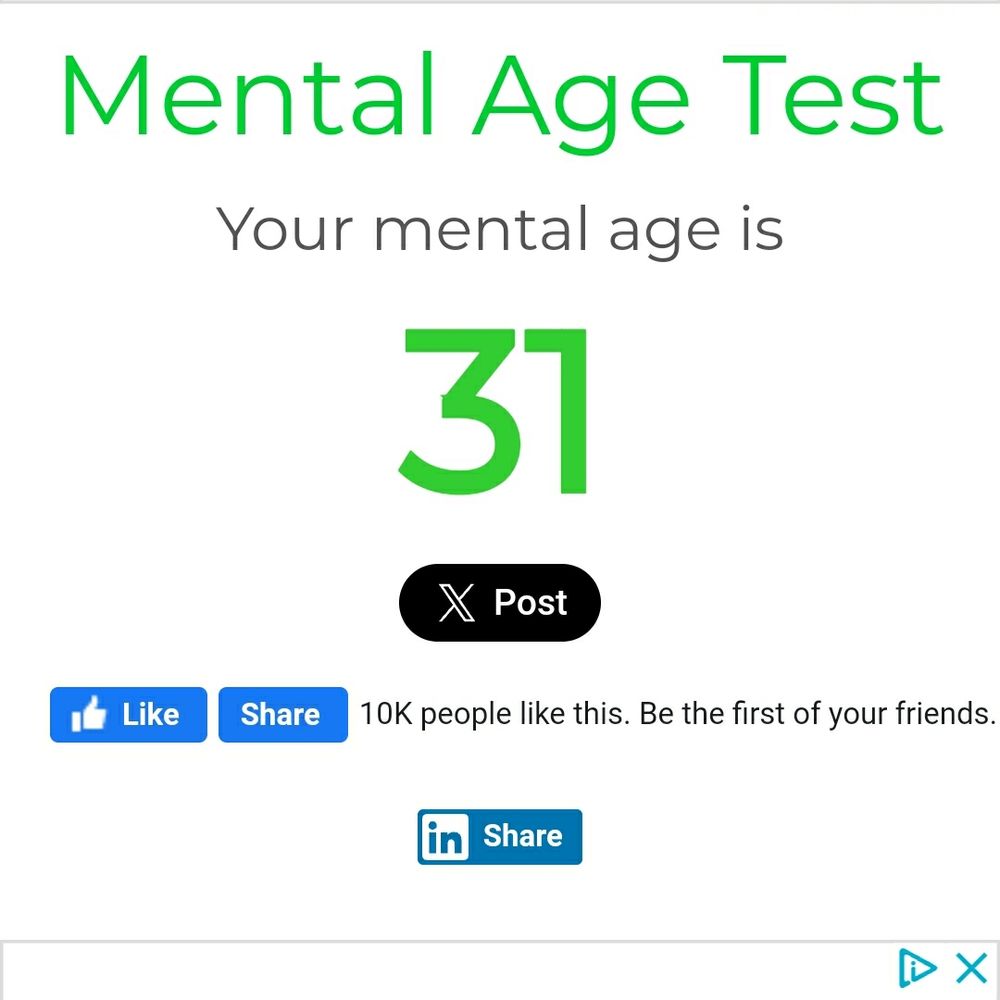This screenshot has height=1000, width=1000.
Task: Click the 'Mental Age Test' heading
Action: 500,95
